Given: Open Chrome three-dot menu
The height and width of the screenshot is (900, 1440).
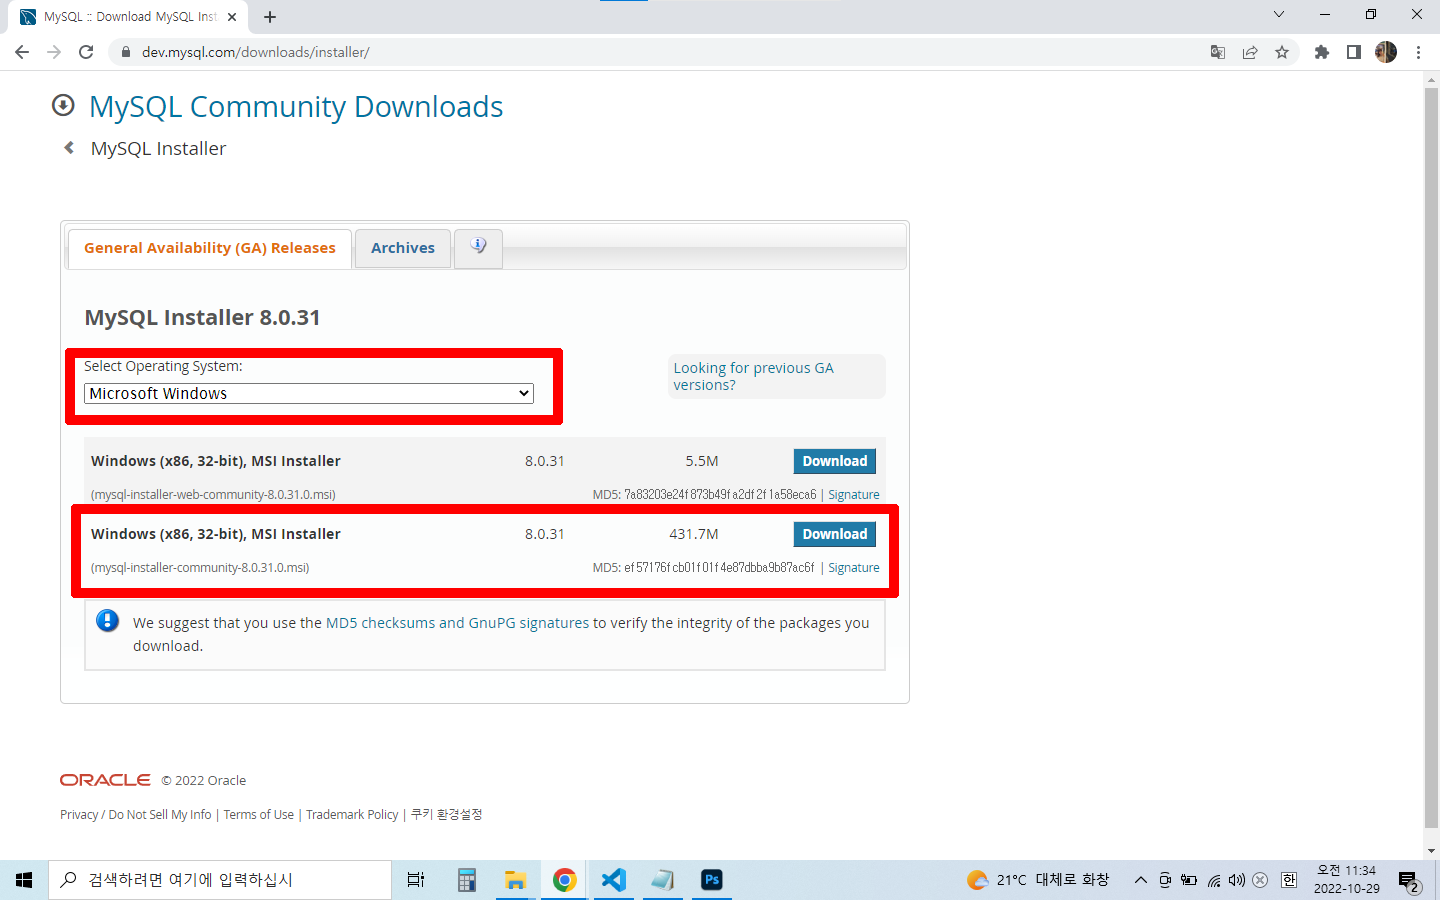Looking at the screenshot, I should [x=1418, y=52].
